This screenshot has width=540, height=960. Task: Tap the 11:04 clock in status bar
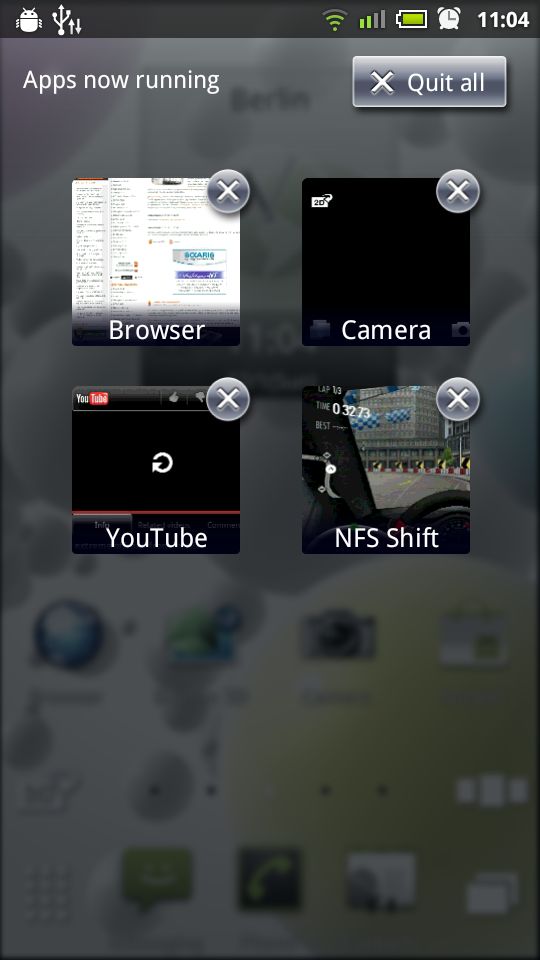tap(503, 20)
